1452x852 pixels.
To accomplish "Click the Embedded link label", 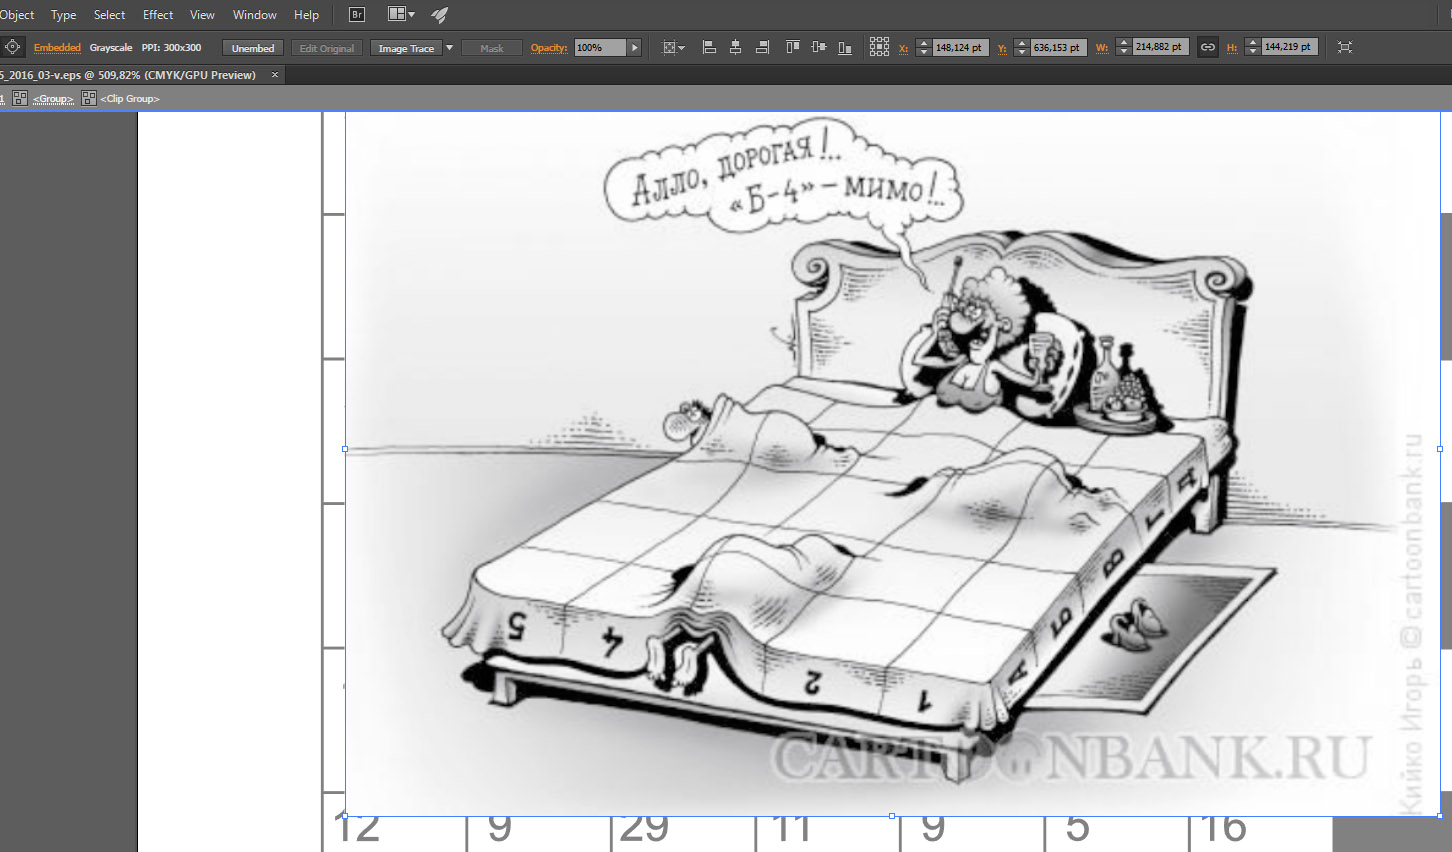I will click(57, 48).
